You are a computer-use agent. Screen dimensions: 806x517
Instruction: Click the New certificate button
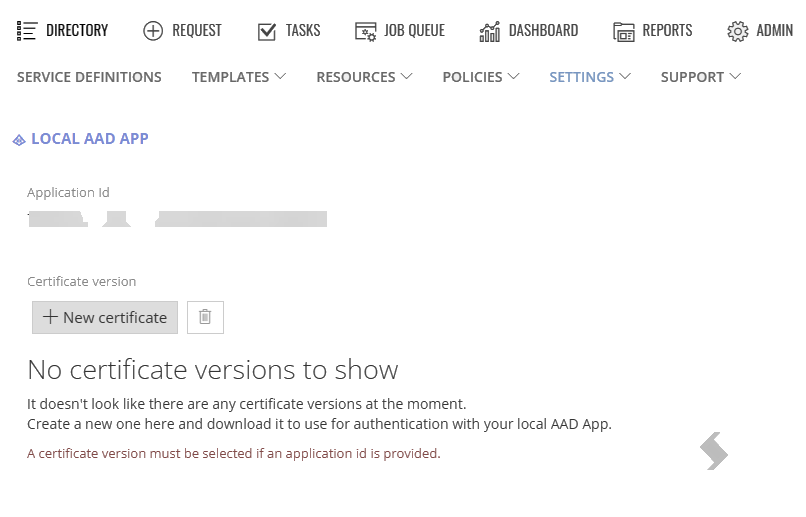[105, 317]
